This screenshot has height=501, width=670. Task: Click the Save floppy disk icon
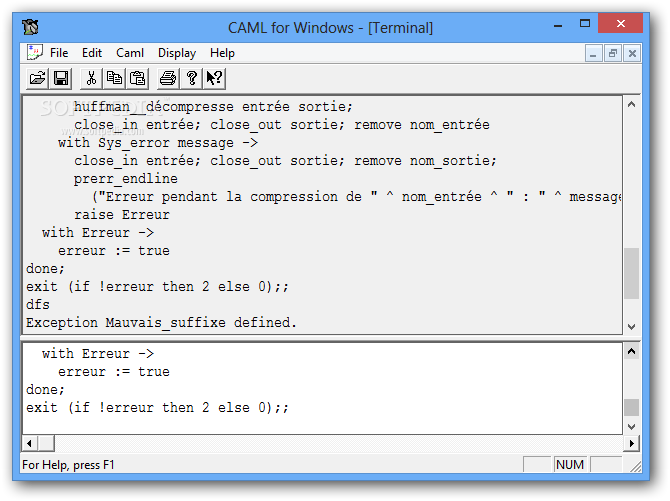(x=61, y=78)
